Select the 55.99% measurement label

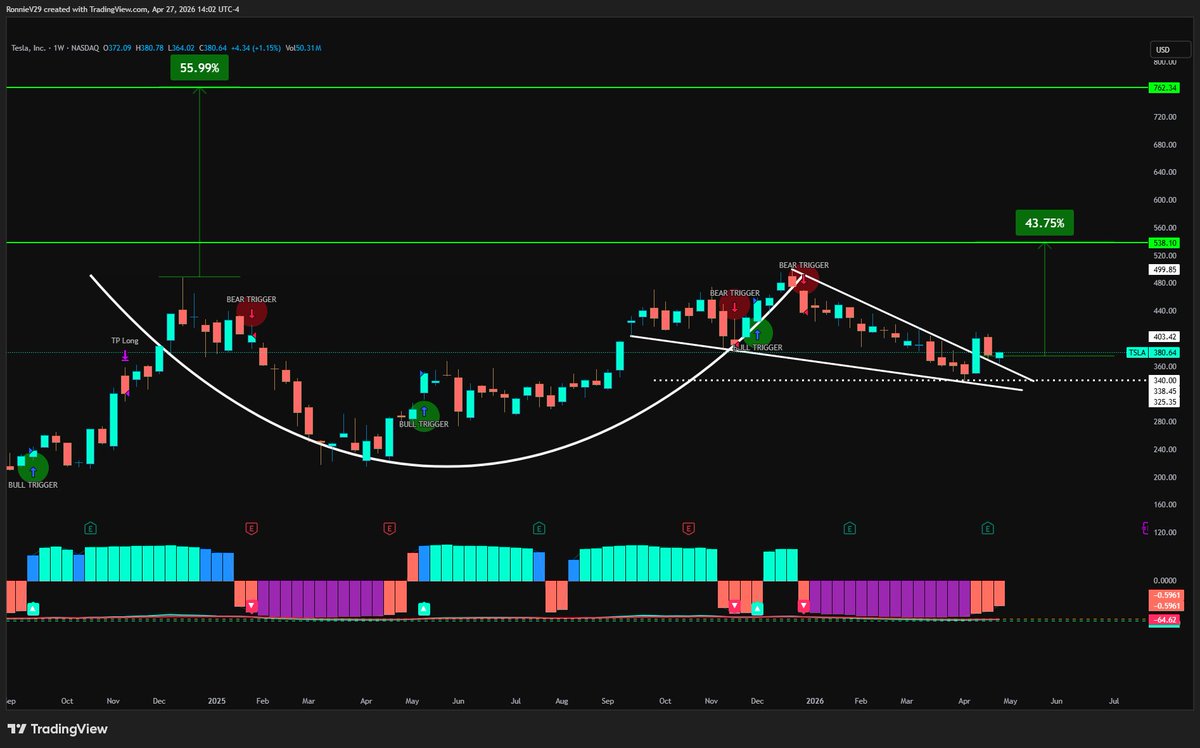199,67
